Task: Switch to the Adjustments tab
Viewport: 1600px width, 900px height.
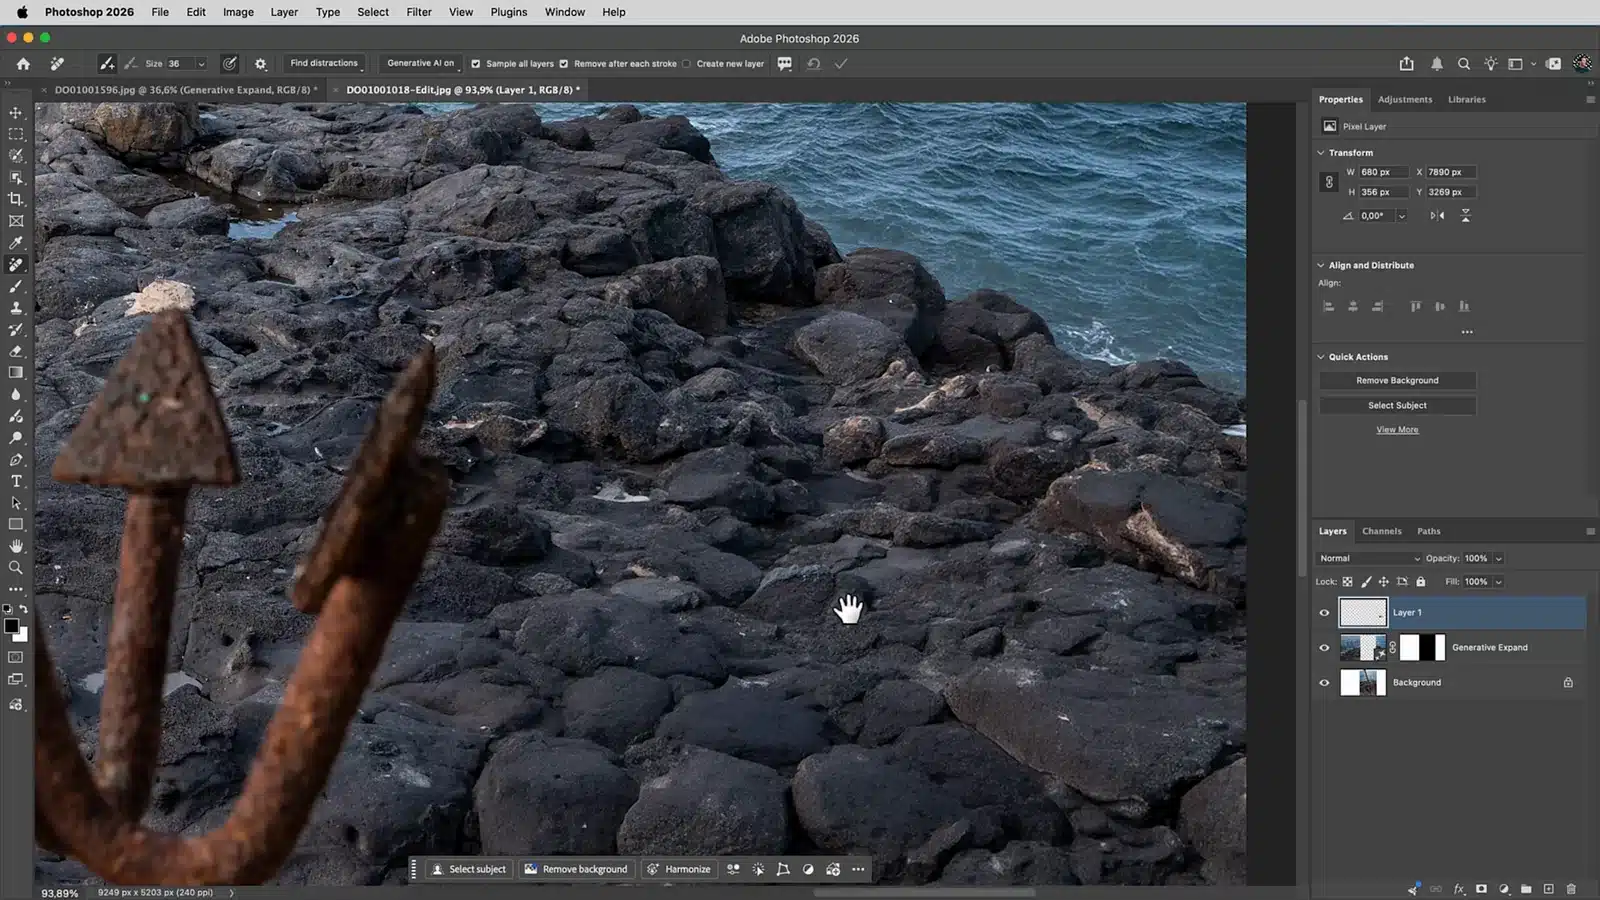Action: (x=1404, y=99)
